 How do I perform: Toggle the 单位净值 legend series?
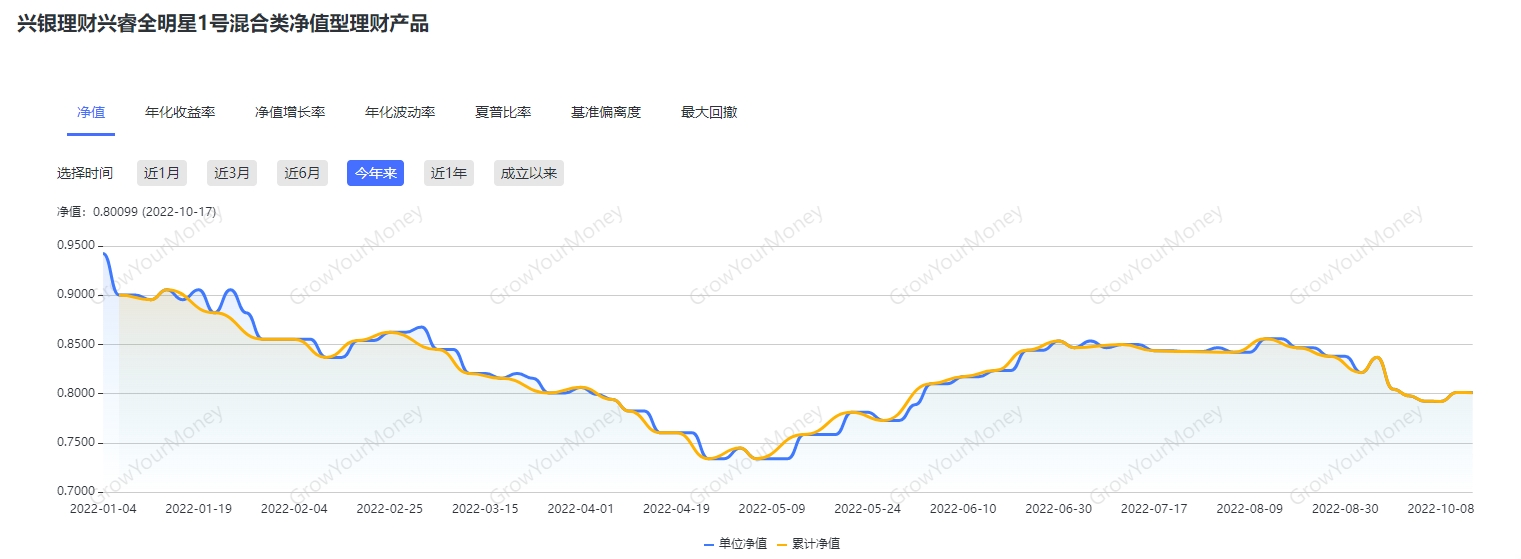pos(736,544)
